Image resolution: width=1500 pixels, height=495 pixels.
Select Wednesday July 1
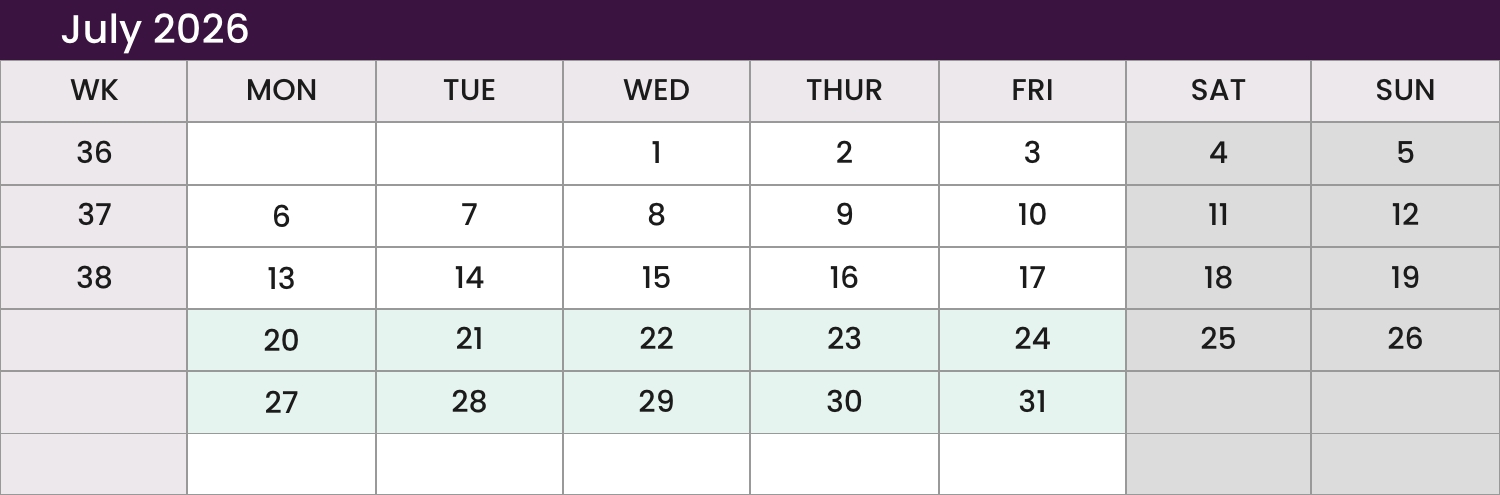(656, 154)
